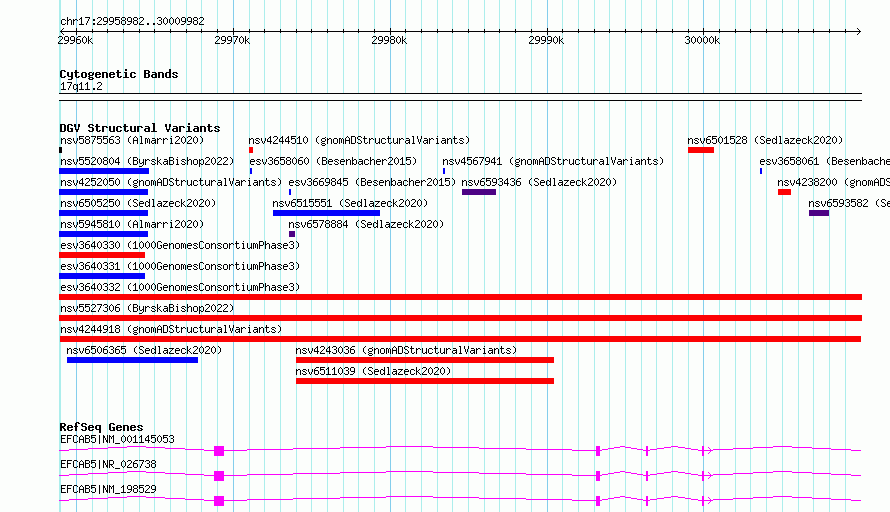Select the nsv6505250 (Sedlazeck2020) label
890x512 pixels.
(x=138, y=203)
